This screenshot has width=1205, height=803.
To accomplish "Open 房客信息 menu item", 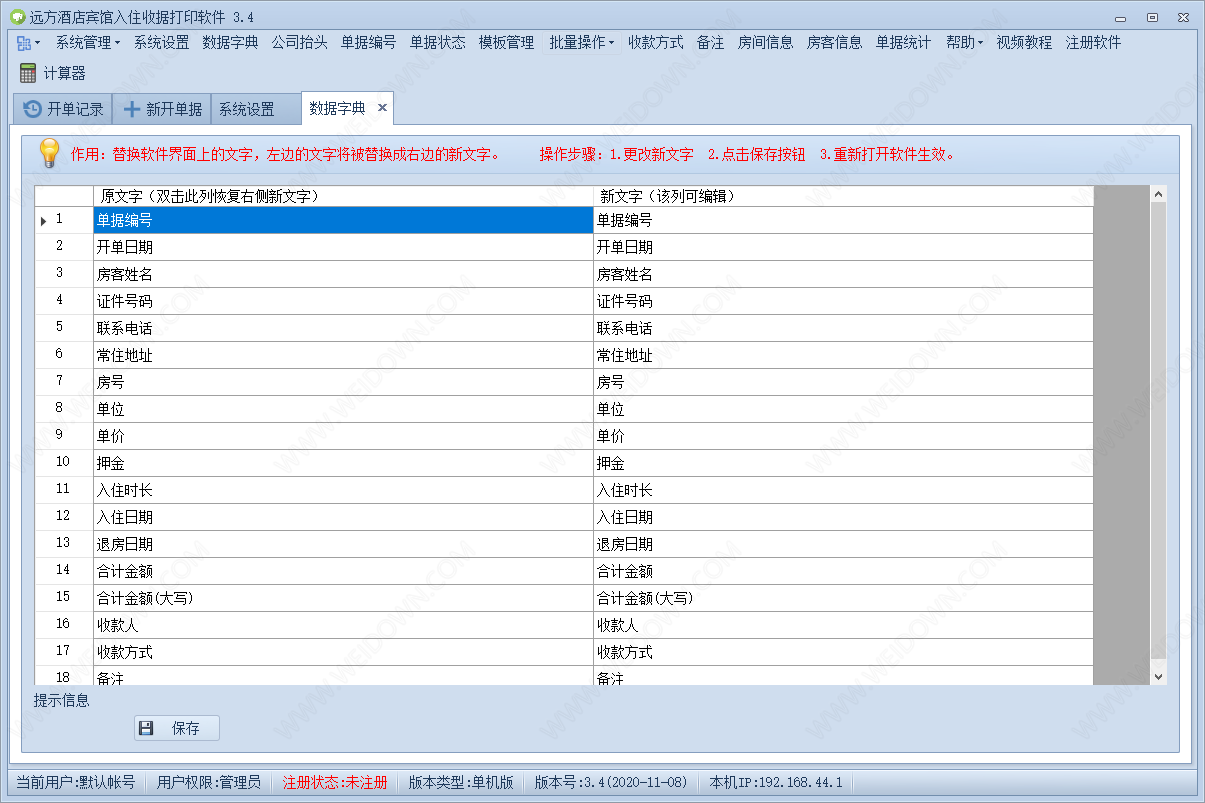I will 834,43.
